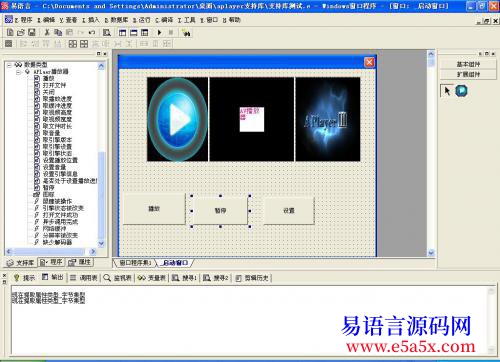The height and width of the screenshot is (362, 500).
Task: Open the 扩展组件 component group
Action: (x=468, y=74)
